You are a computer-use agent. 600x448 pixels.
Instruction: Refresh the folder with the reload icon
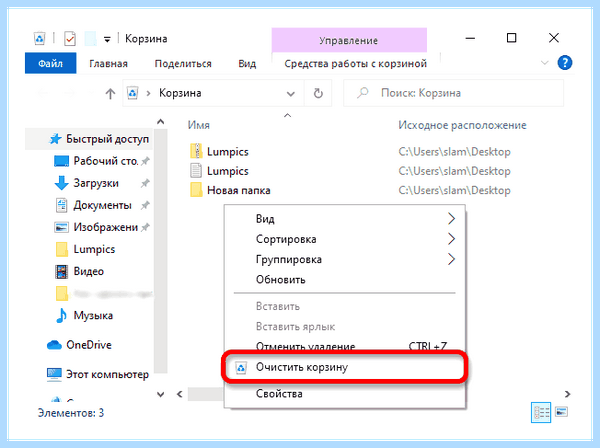click(x=318, y=93)
